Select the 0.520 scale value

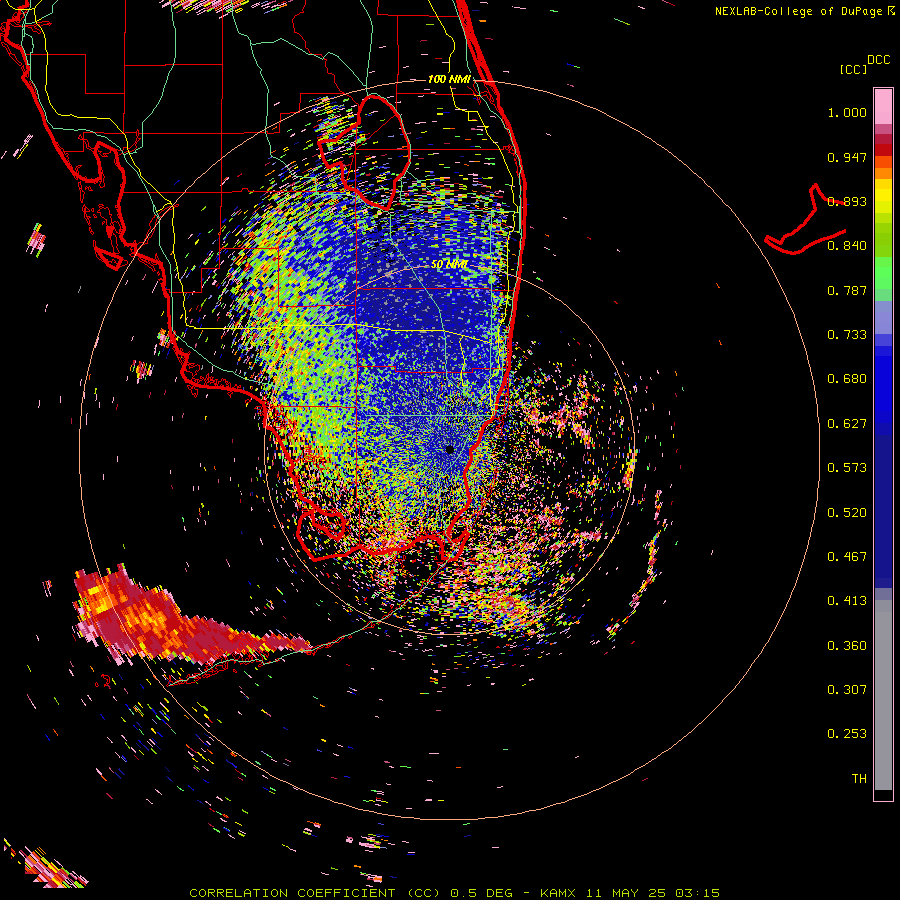(847, 513)
